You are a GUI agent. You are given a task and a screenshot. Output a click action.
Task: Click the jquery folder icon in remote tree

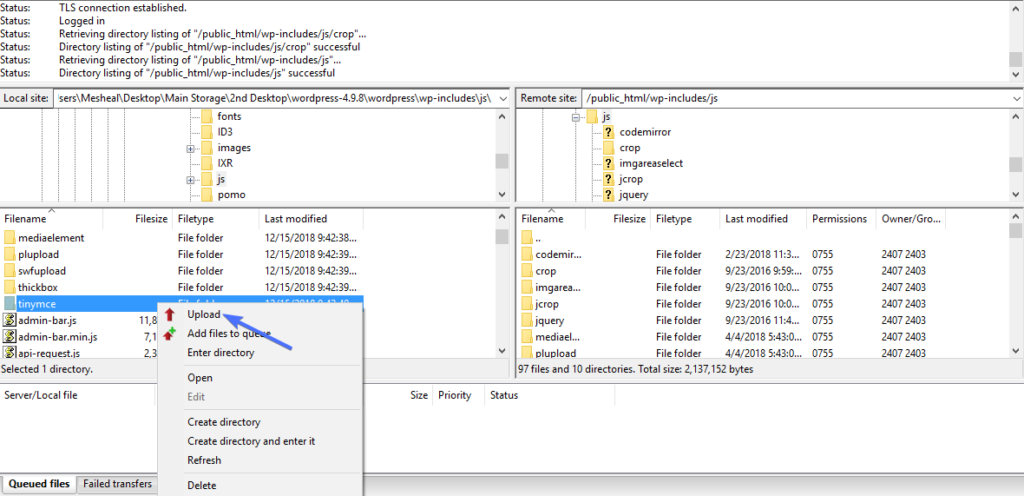(606, 194)
